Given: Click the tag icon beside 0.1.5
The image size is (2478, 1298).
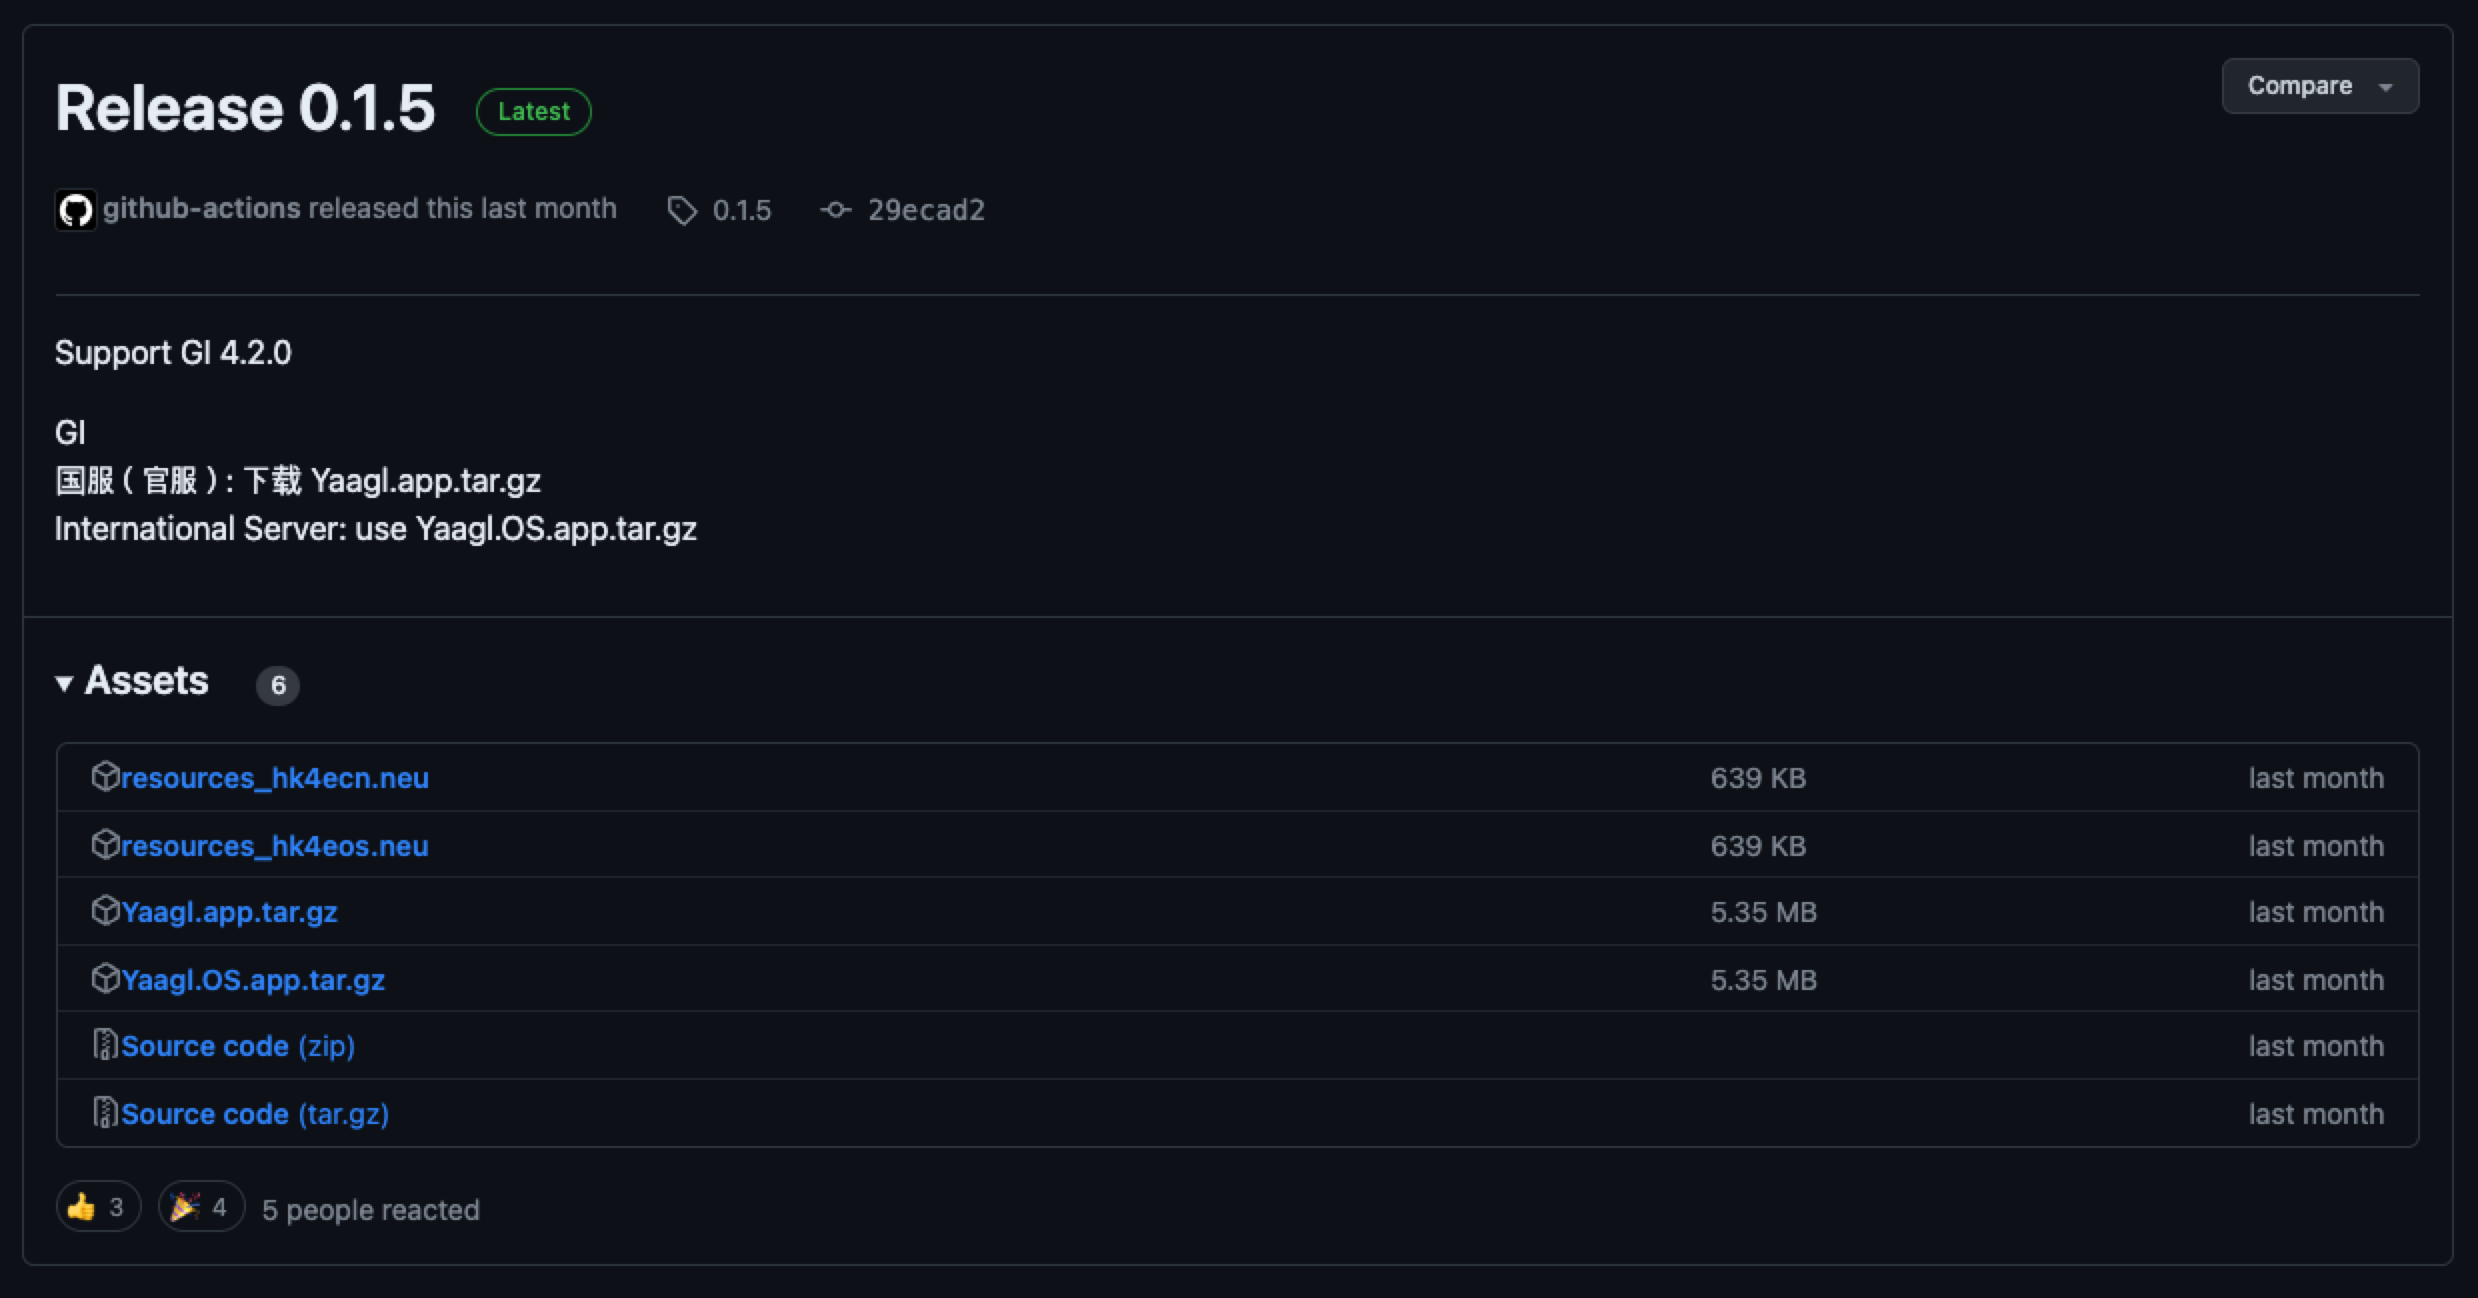Looking at the screenshot, I should (681, 210).
